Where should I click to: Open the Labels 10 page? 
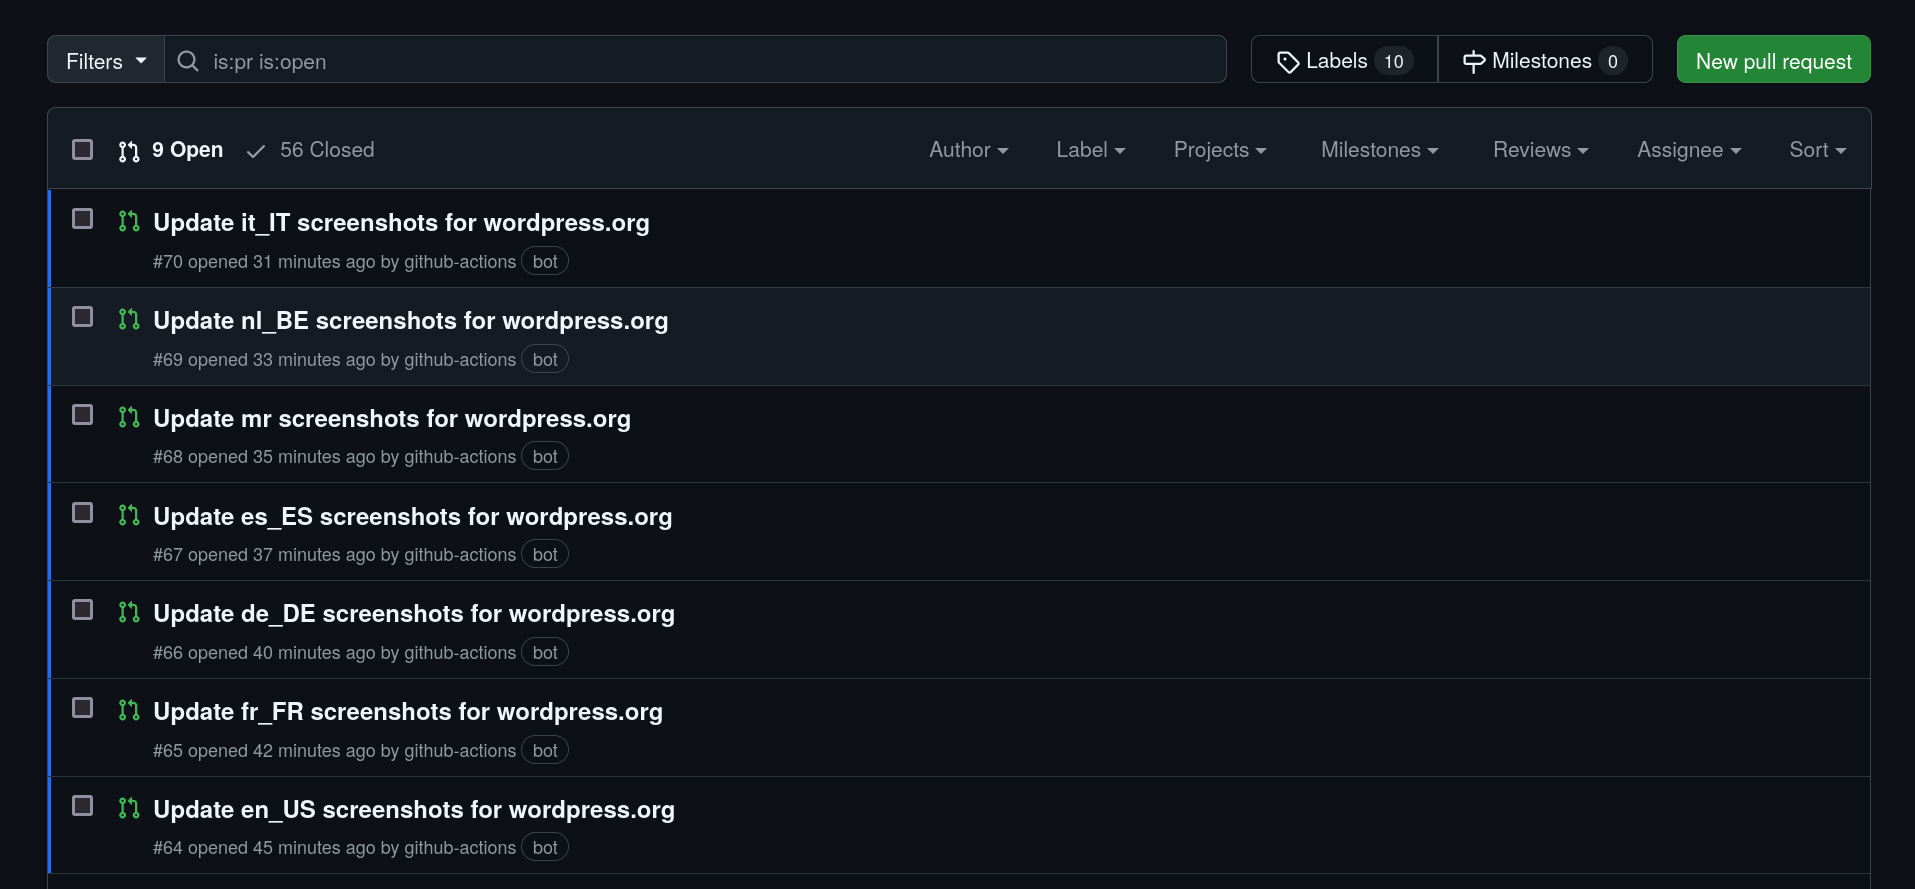tap(1344, 60)
